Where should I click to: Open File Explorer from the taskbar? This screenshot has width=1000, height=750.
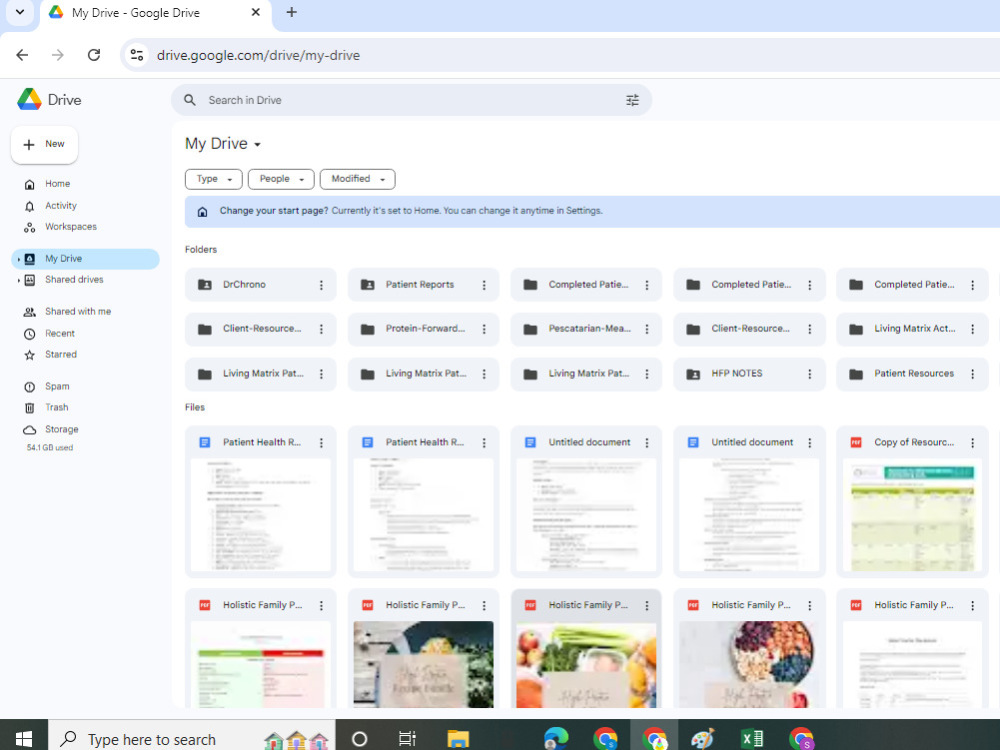[x=458, y=739]
